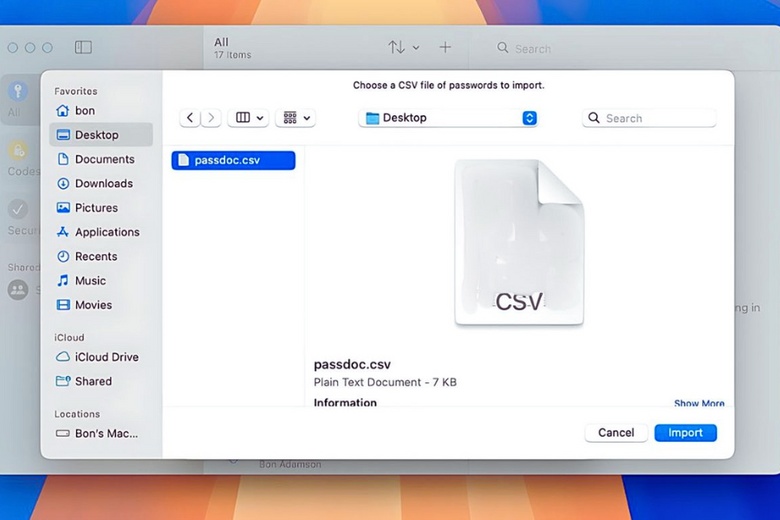Open the Desktop location popup menu
The height and width of the screenshot is (520, 780).
point(448,118)
